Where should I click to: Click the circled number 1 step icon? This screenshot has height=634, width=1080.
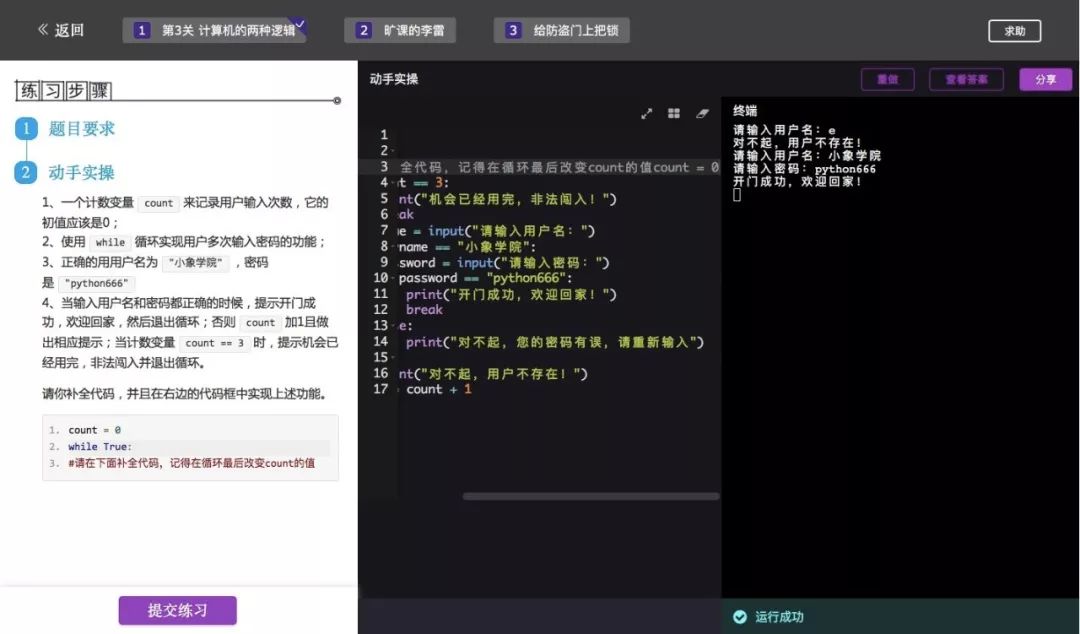26,129
